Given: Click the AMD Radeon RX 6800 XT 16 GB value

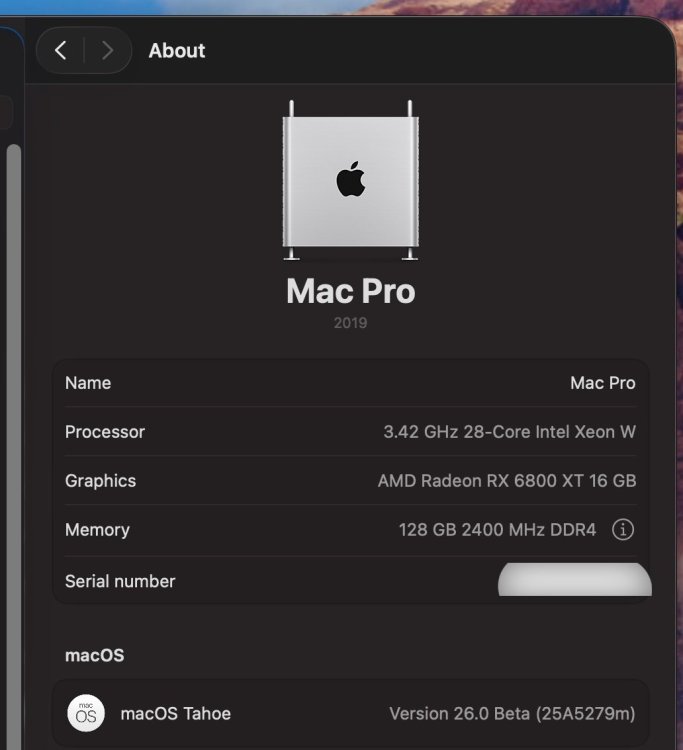Looking at the screenshot, I should [x=507, y=481].
